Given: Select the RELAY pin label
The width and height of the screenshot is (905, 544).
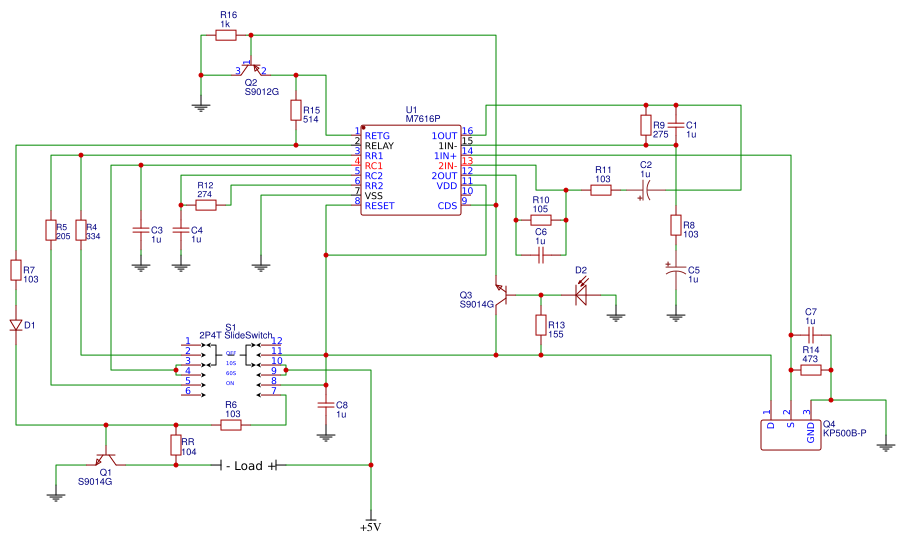Looking at the screenshot, I should click(x=379, y=146).
